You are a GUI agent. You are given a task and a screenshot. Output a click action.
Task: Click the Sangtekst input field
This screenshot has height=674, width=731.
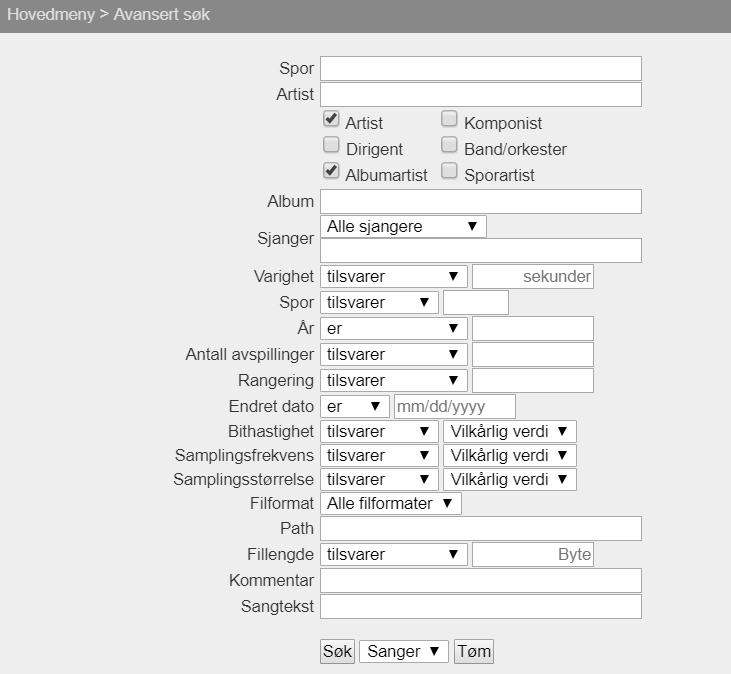480,606
